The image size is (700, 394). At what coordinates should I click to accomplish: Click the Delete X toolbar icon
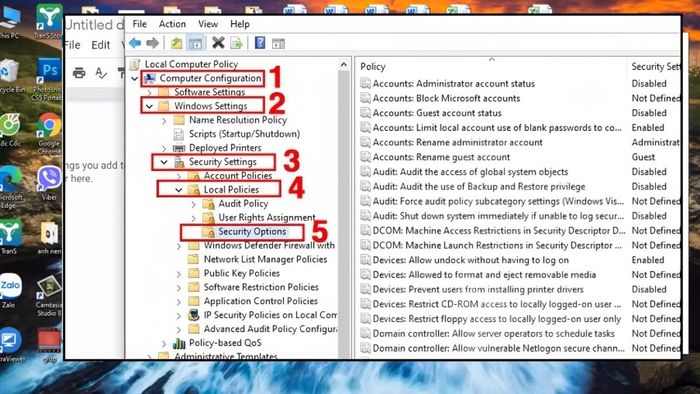click(218, 43)
